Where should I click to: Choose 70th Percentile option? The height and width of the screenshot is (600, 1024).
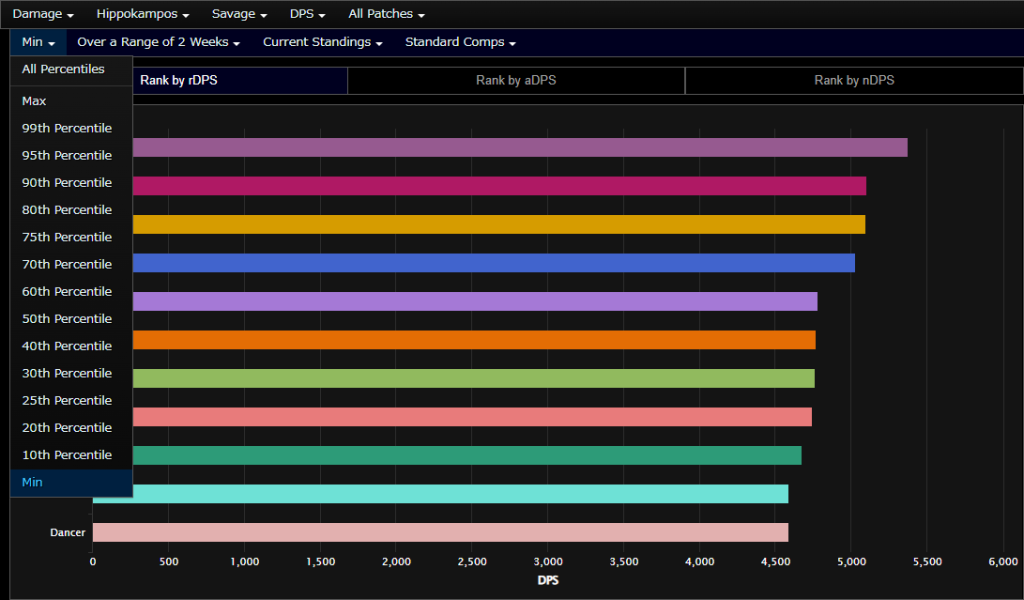click(x=71, y=264)
